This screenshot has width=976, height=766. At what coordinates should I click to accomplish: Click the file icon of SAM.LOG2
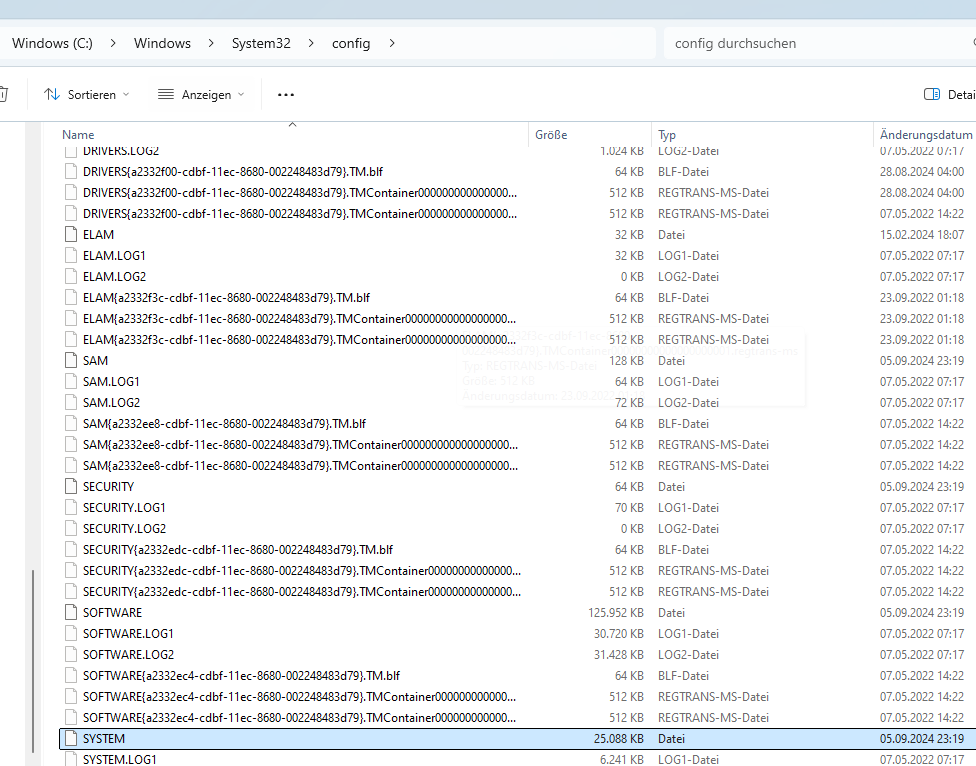tap(72, 403)
